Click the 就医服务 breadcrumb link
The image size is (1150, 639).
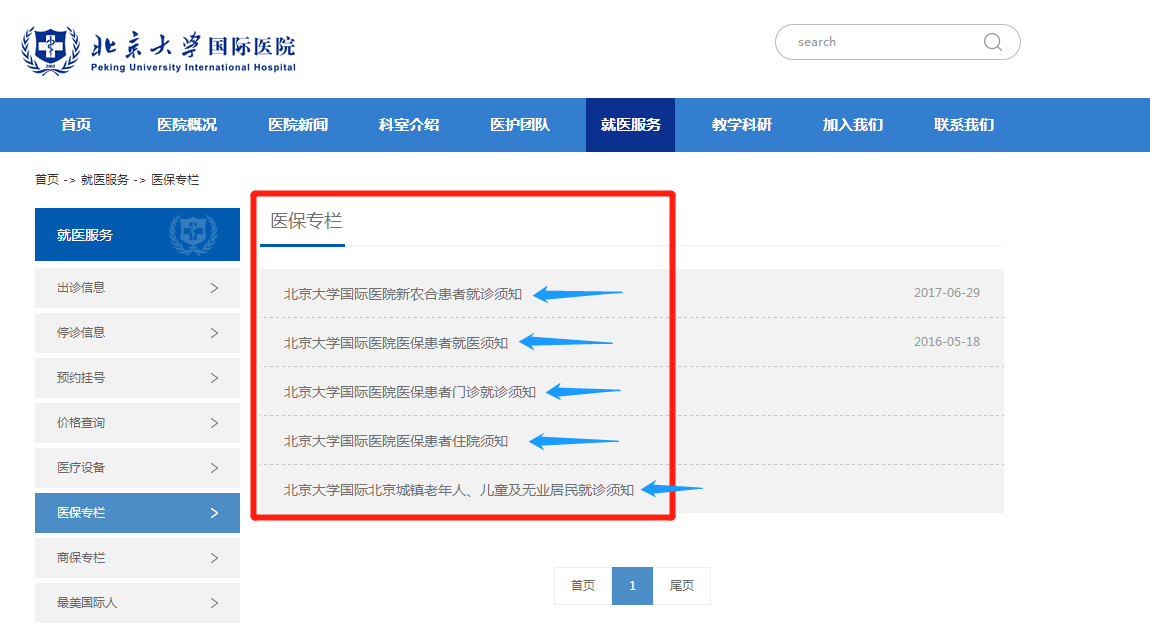pyautogui.click(x=105, y=180)
